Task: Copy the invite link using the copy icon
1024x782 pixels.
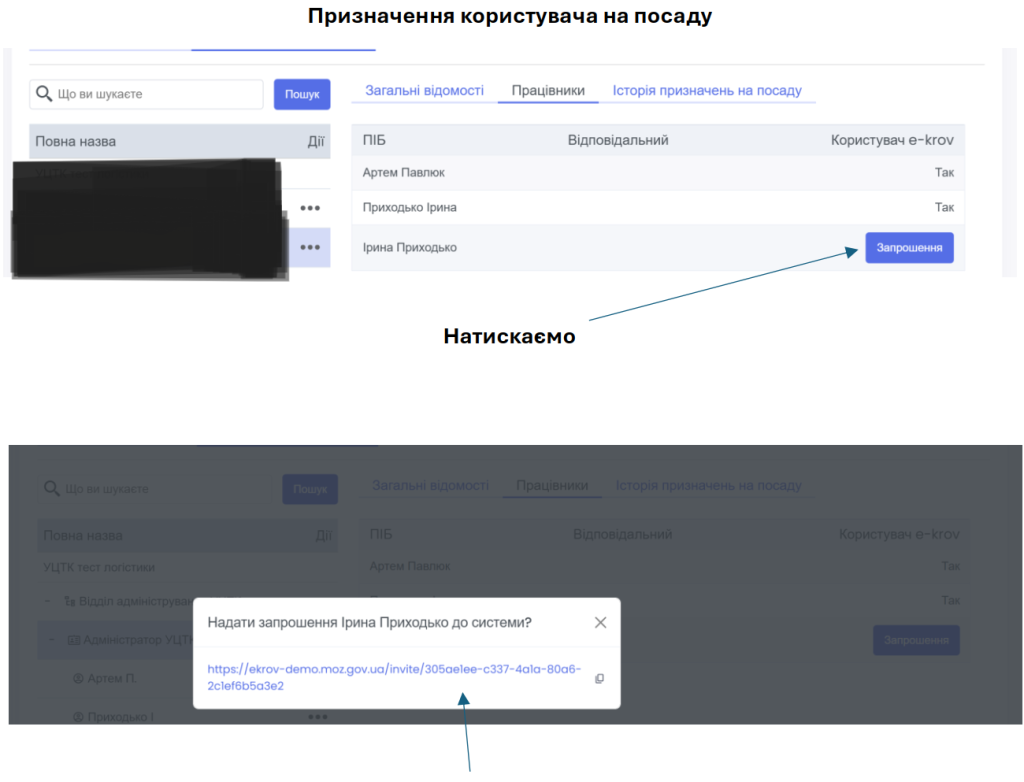Action: (x=599, y=678)
